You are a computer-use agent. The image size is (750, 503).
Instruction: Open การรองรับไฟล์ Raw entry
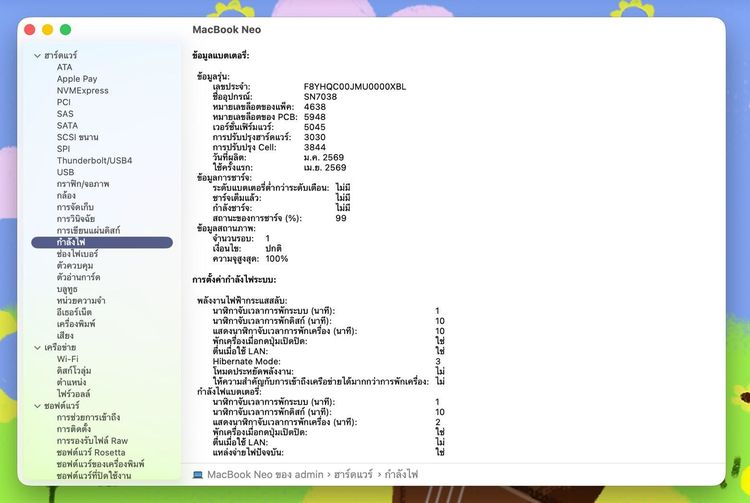pos(92,441)
